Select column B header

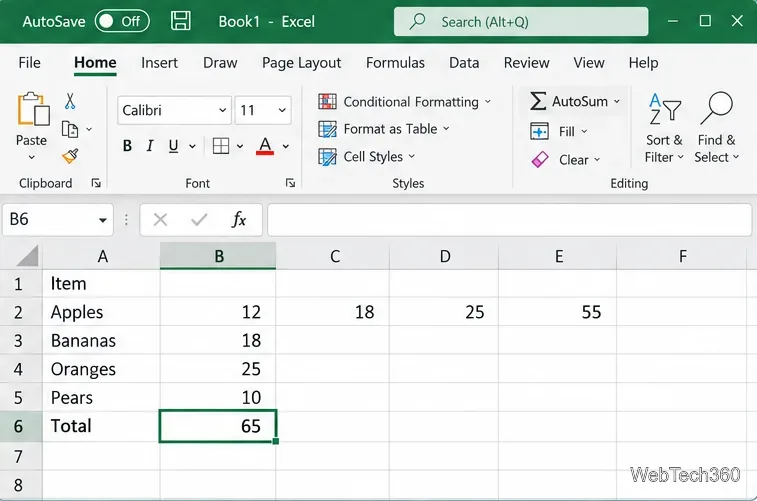tap(218, 256)
